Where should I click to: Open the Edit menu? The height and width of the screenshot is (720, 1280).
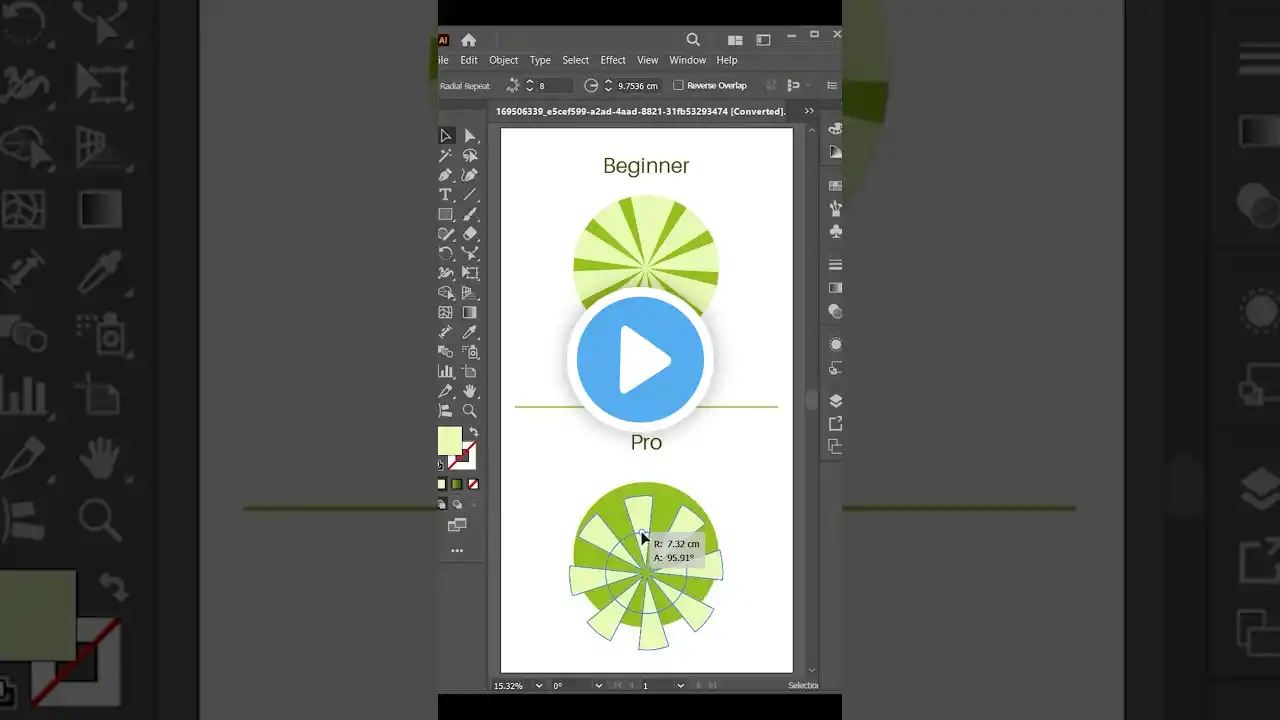pos(469,60)
